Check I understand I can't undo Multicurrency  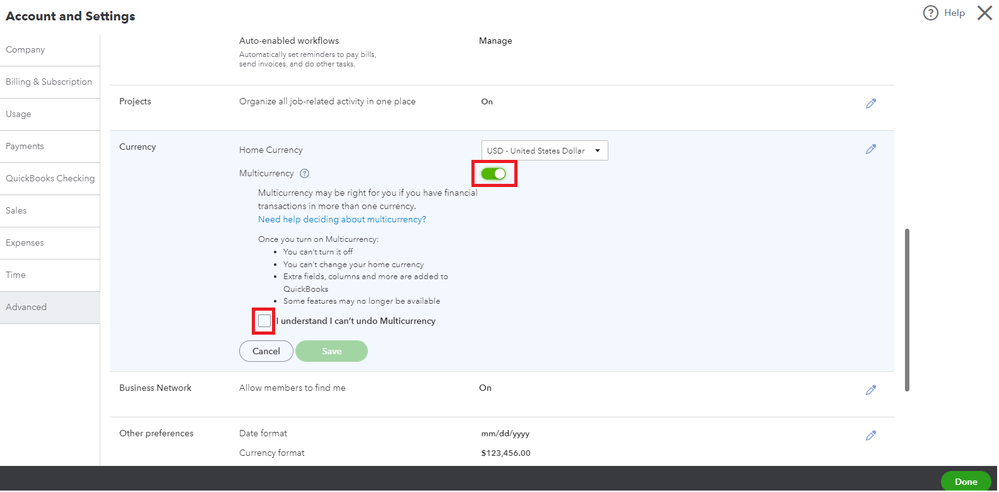pyautogui.click(x=264, y=321)
